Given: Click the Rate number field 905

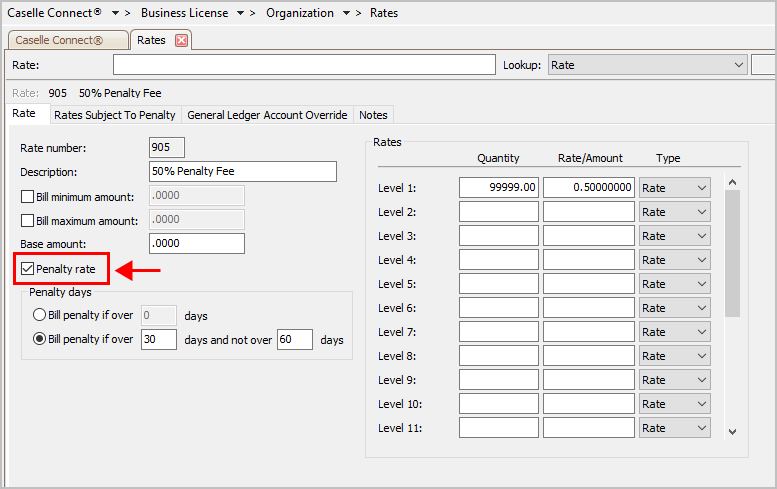Looking at the screenshot, I should 167,147.
